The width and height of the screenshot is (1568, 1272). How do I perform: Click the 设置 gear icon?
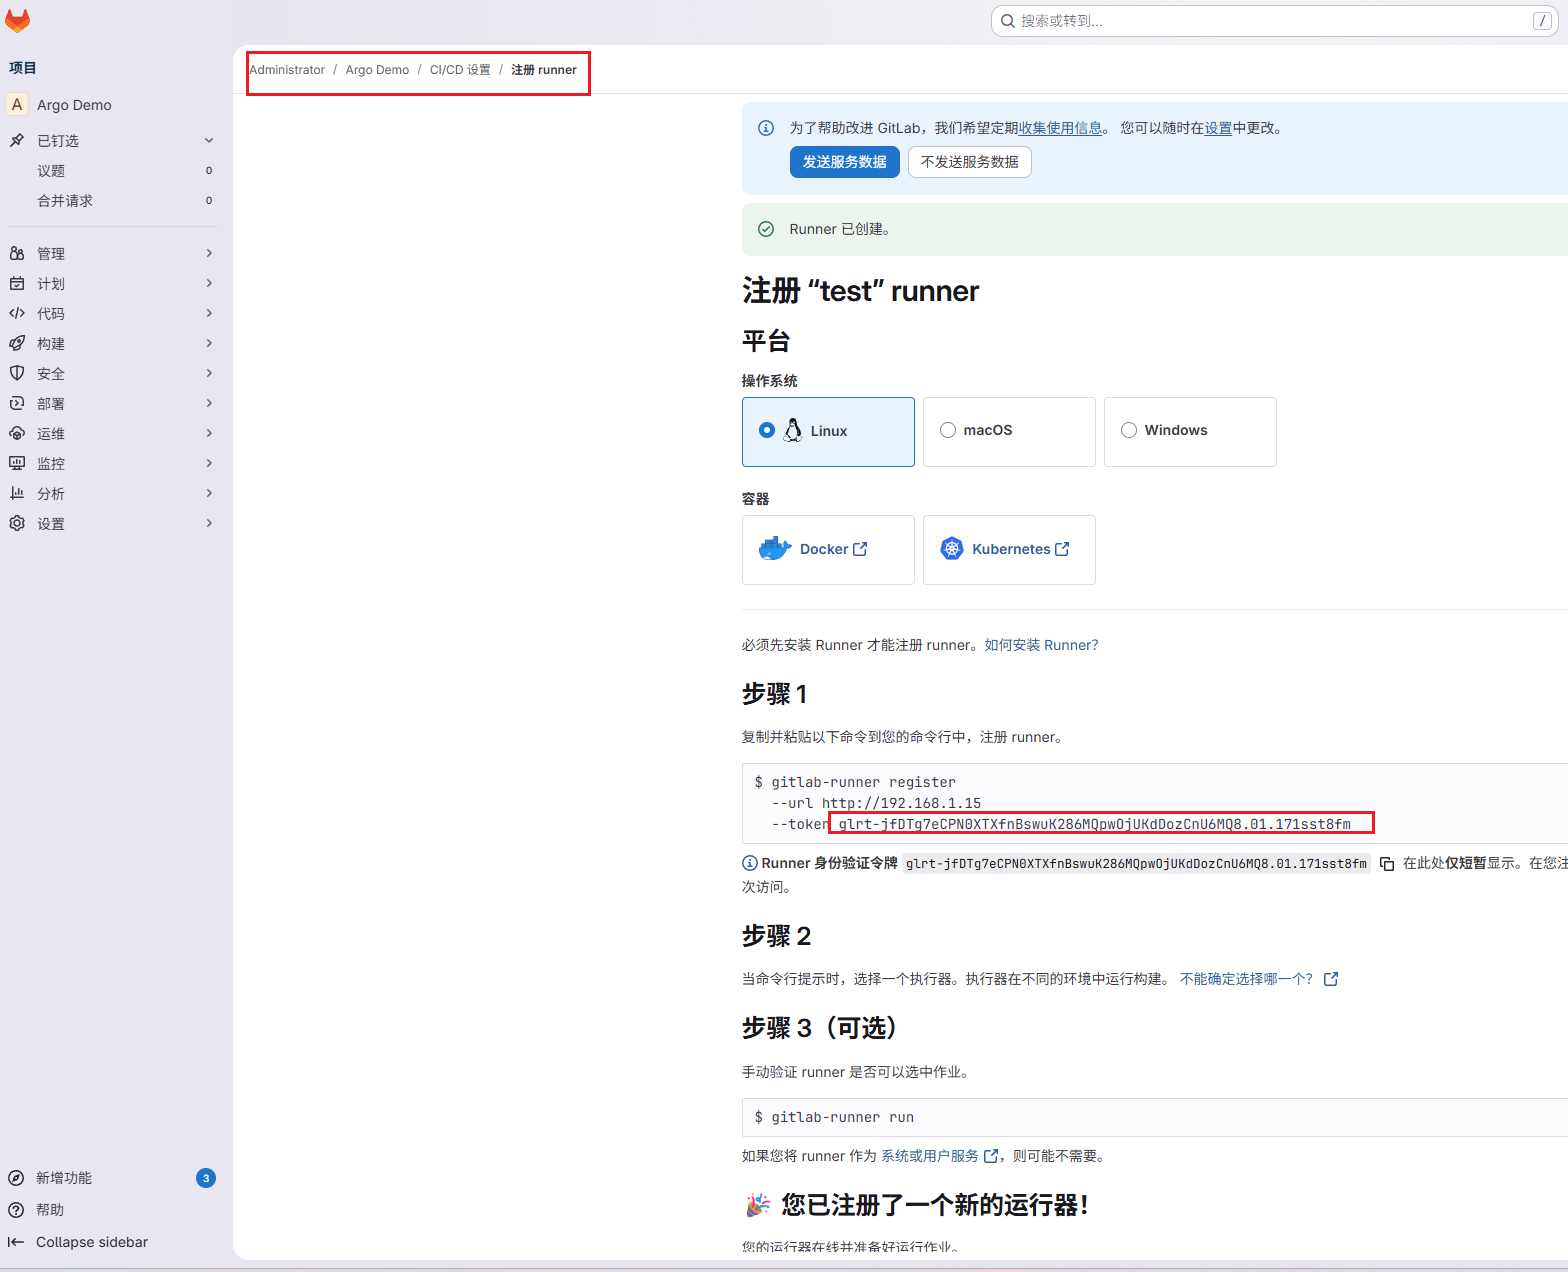(x=17, y=523)
